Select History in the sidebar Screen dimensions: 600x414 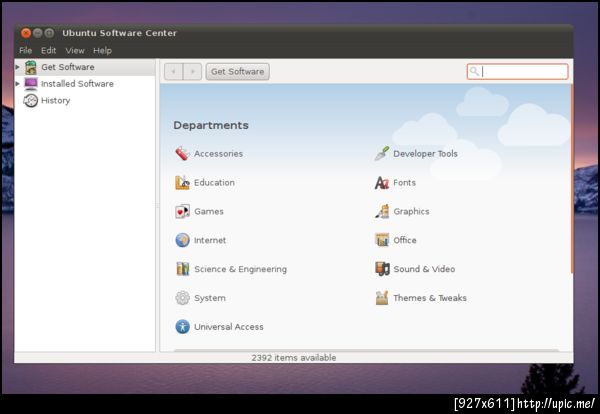pos(85,101)
